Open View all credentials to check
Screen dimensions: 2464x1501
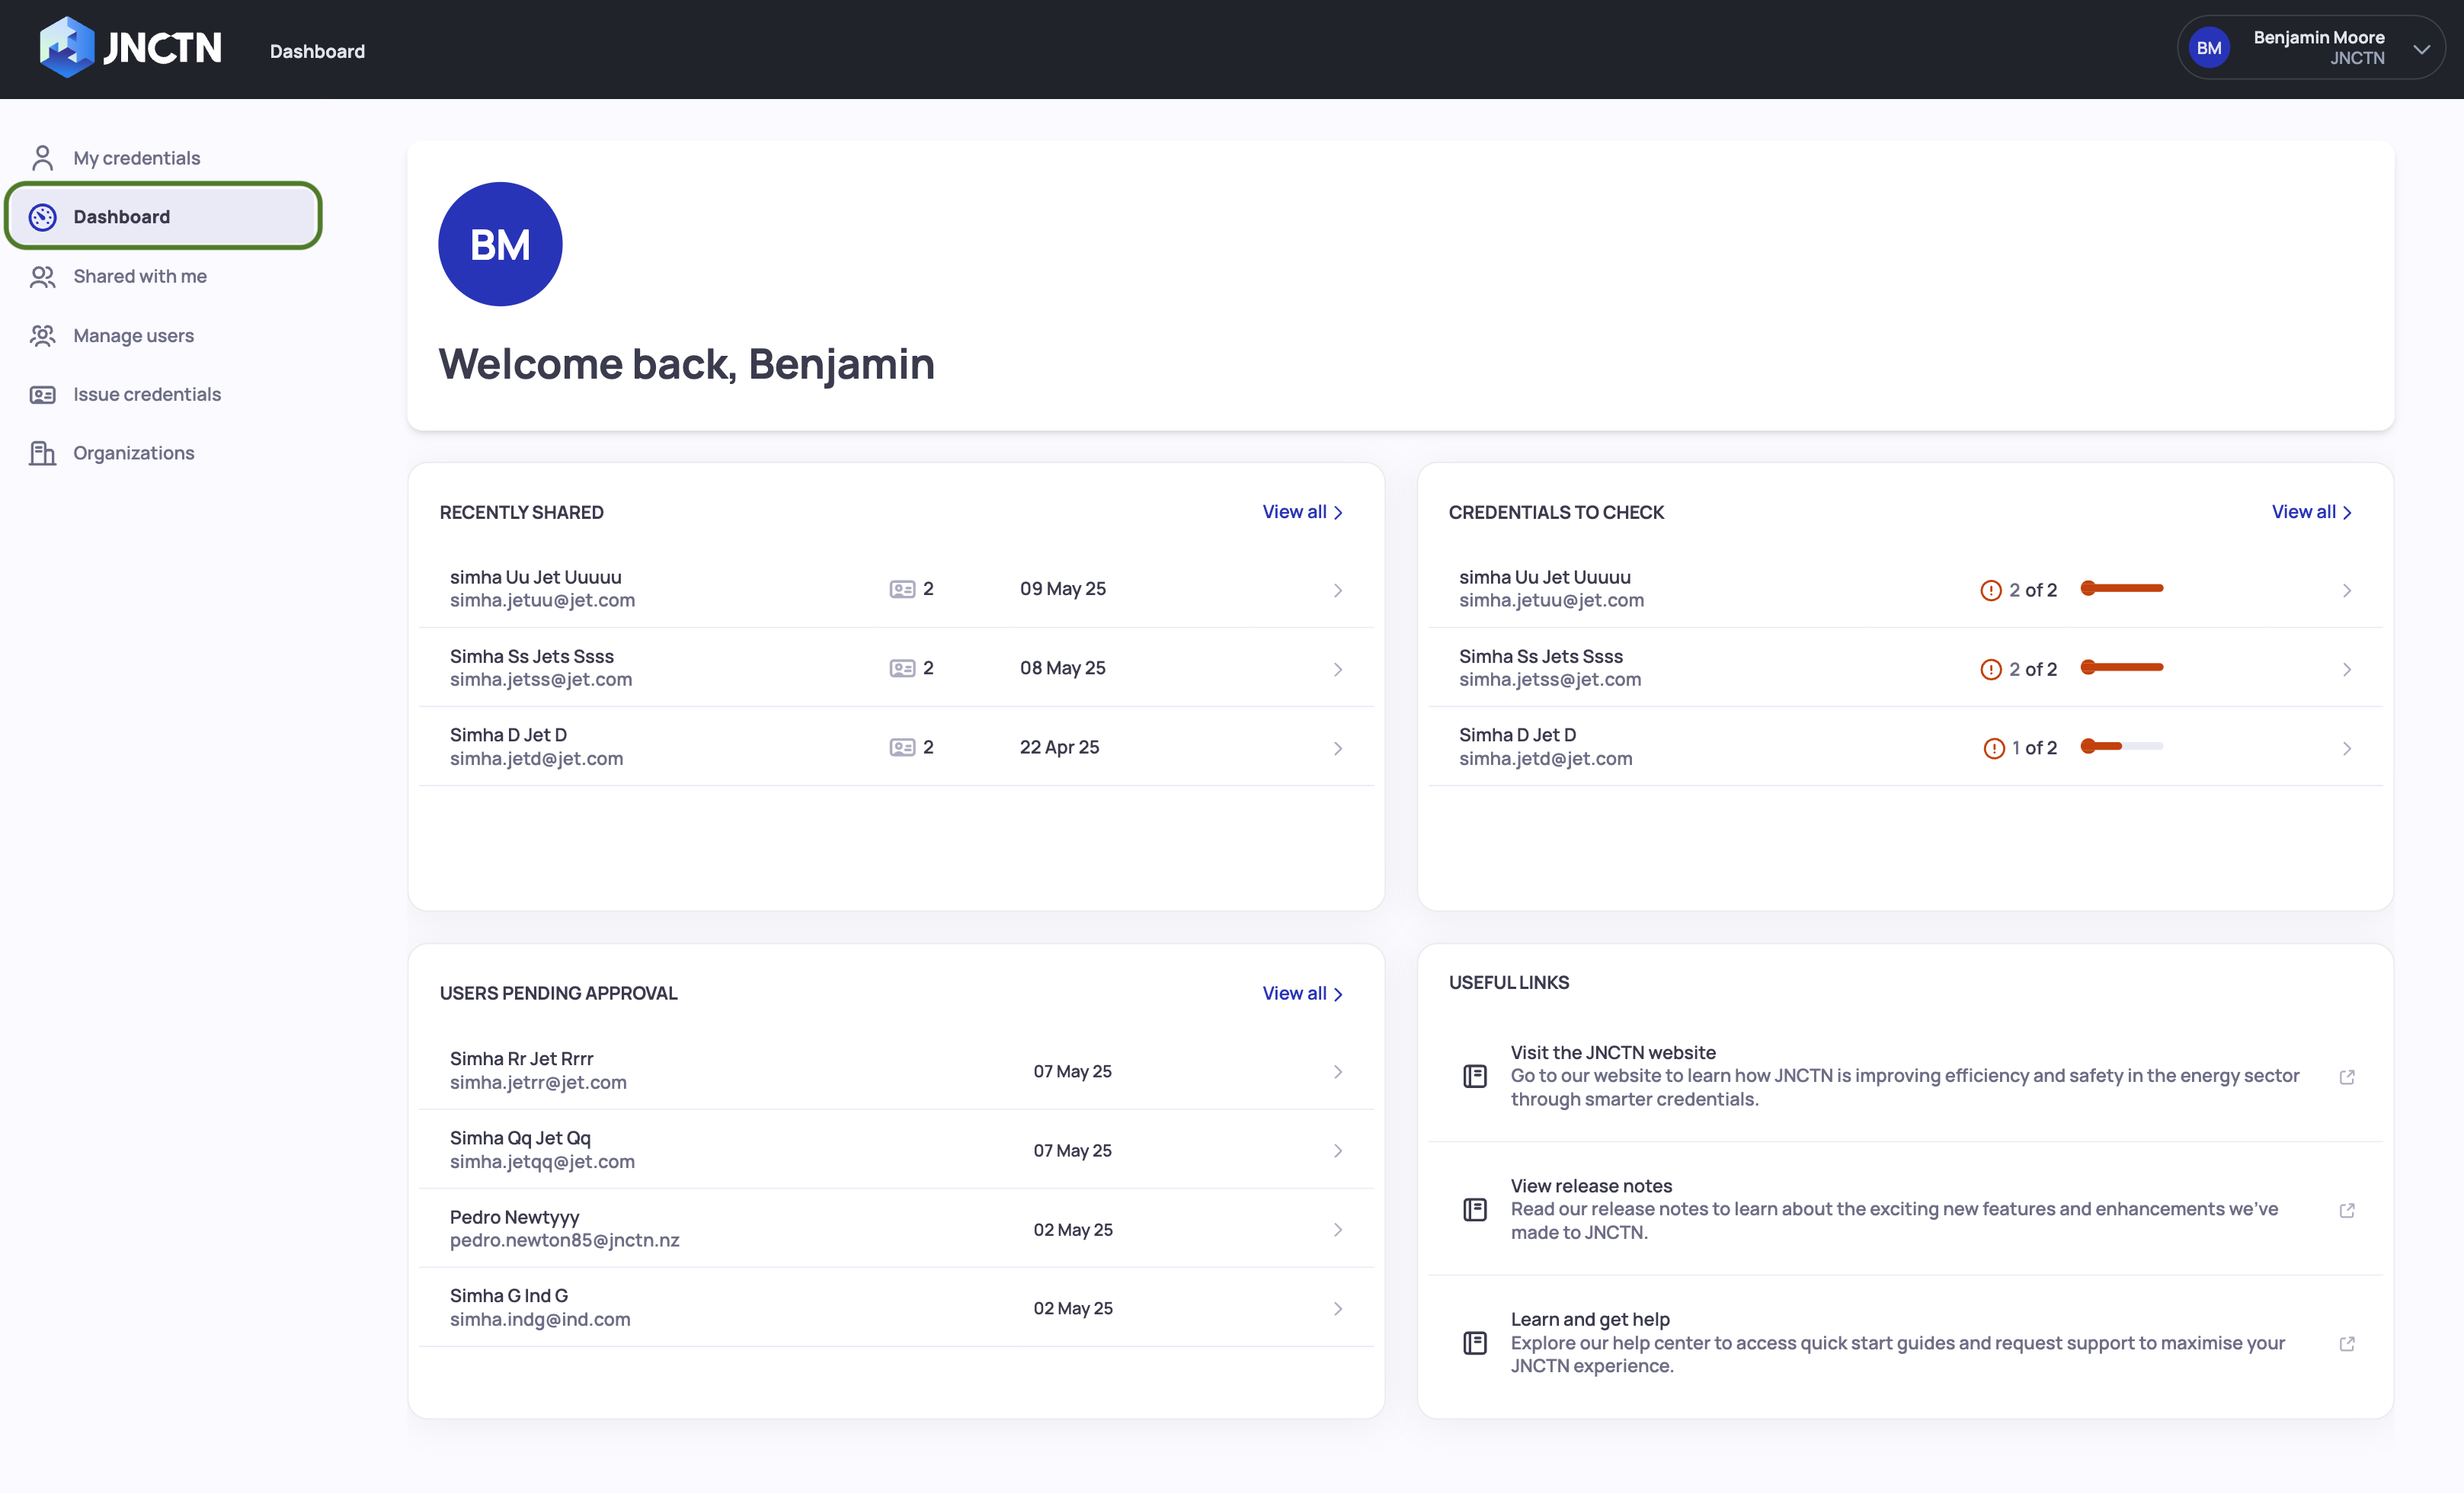pos(2310,512)
